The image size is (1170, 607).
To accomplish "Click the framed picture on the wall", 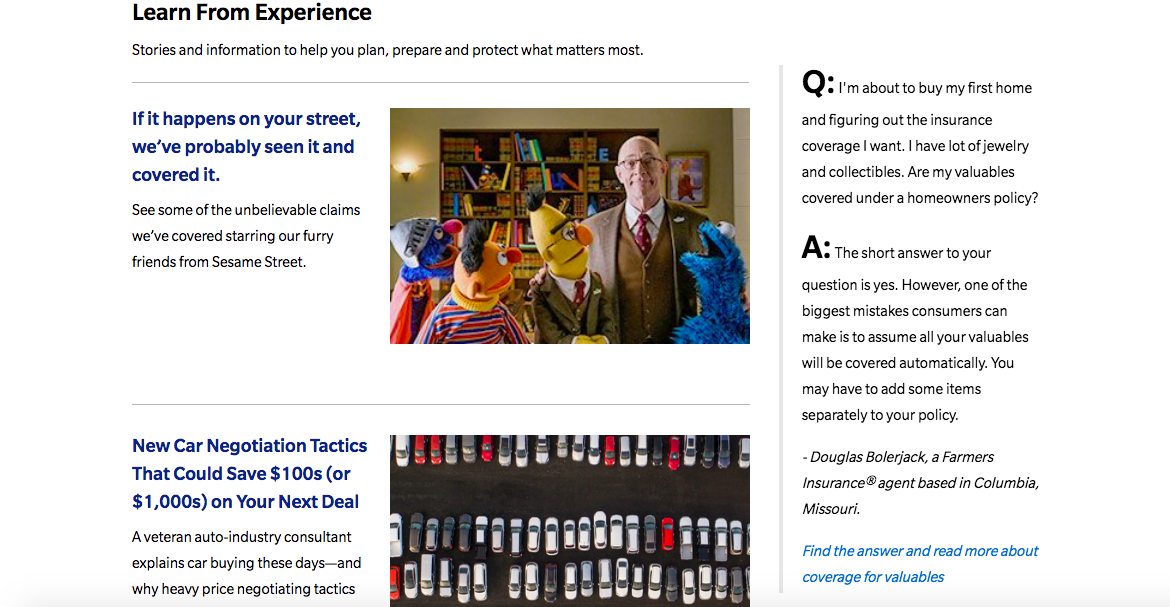I will pyautogui.click(x=687, y=178).
